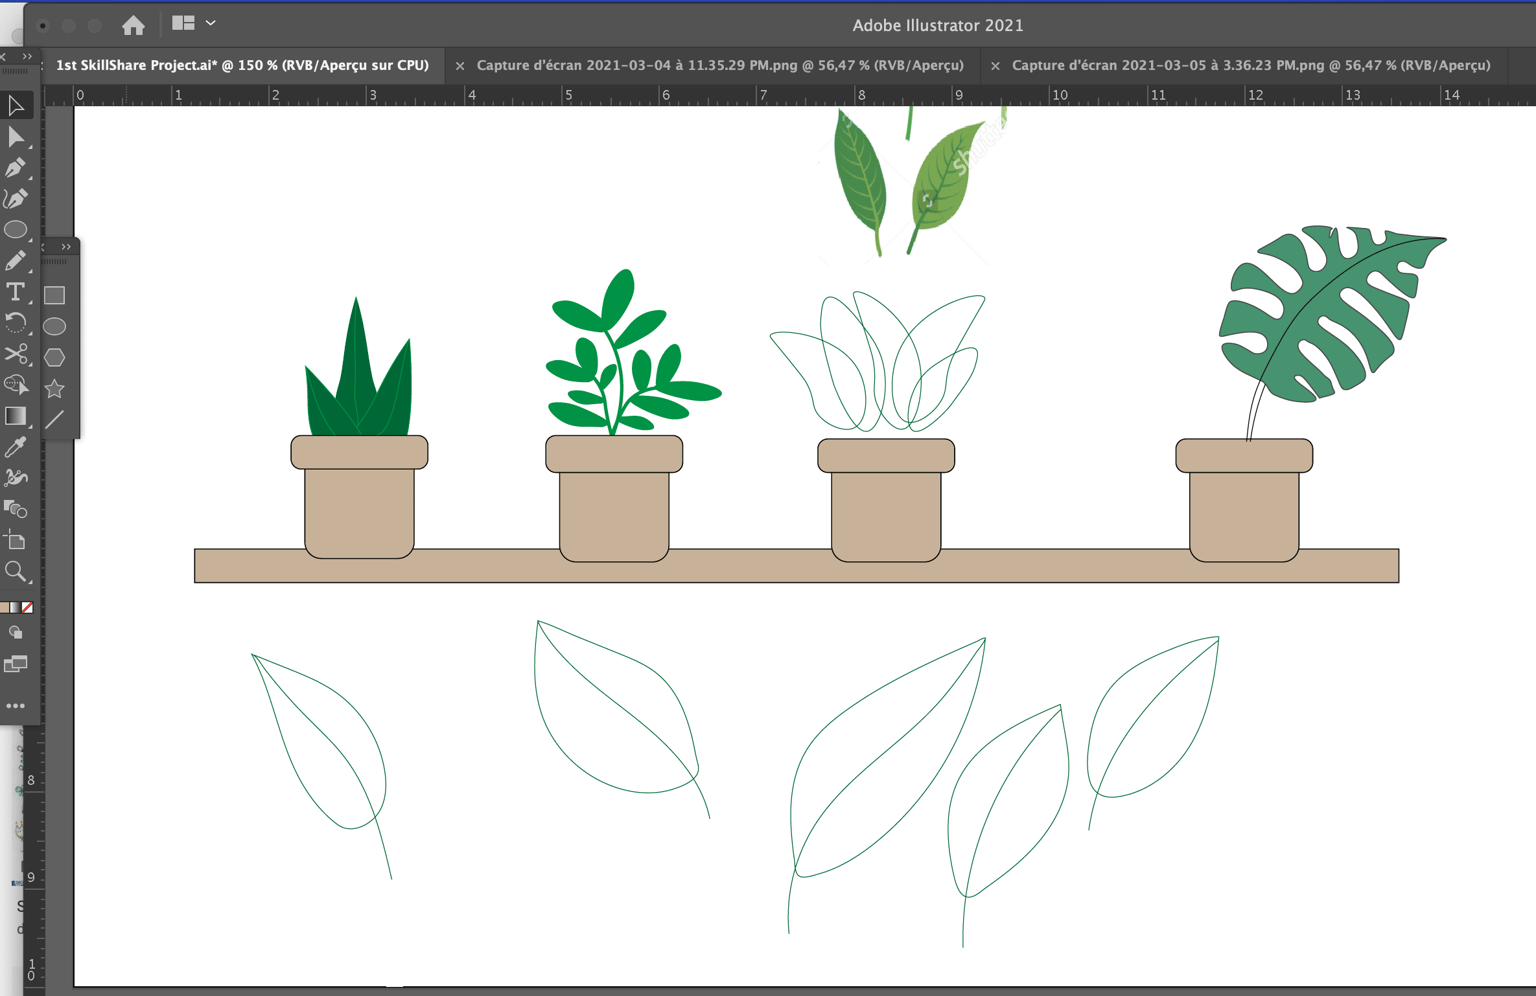The width and height of the screenshot is (1536, 996).
Task: Select the Shape Builder tool
Action: tap(16, 384)
